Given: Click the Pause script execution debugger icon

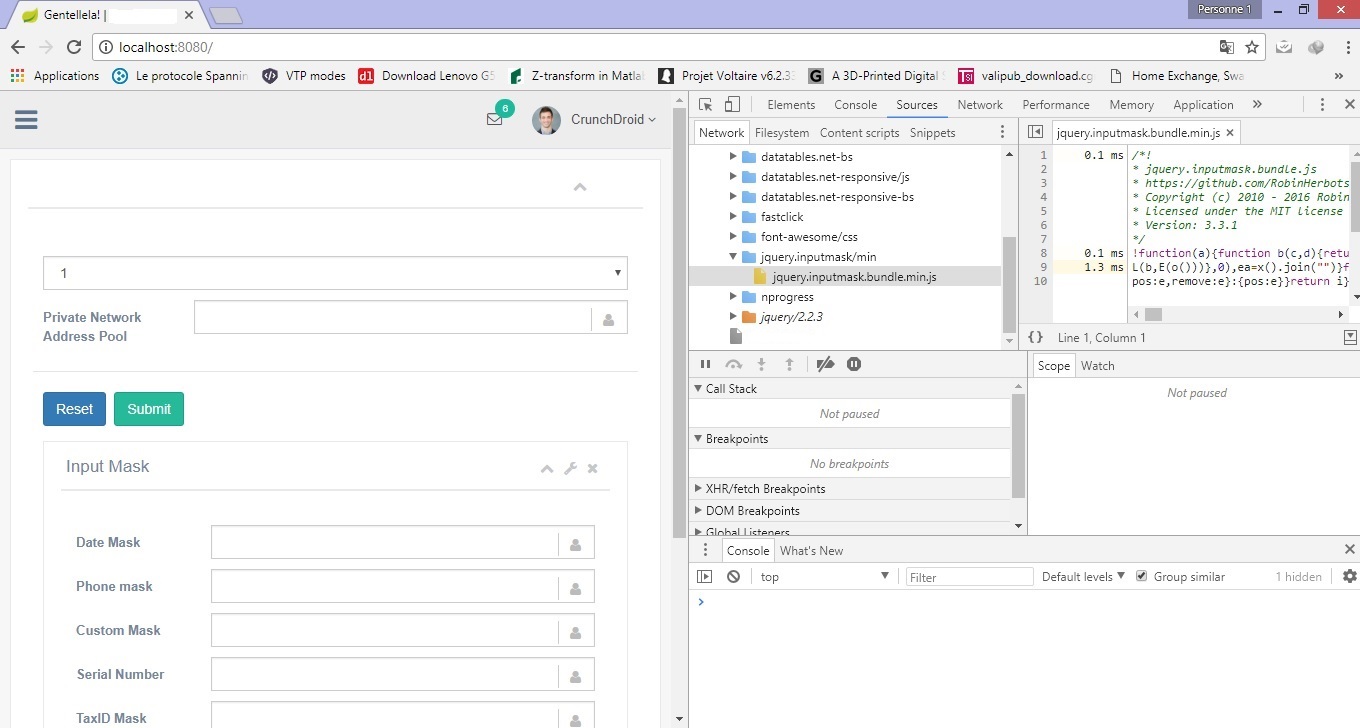Looking at the screenshot, I should point(705,363).
